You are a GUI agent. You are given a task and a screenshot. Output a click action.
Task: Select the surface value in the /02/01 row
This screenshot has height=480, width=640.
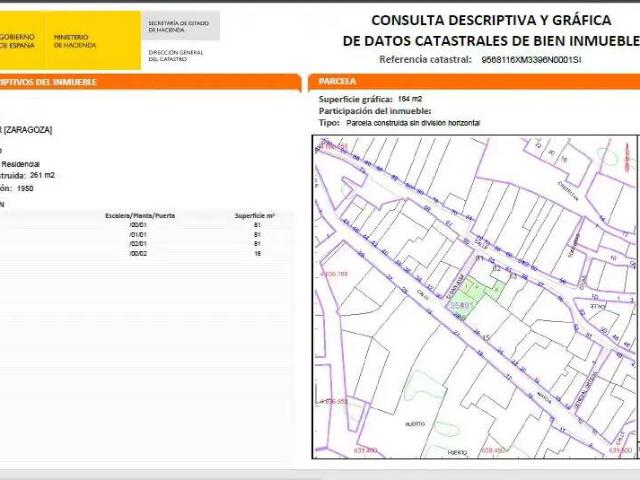pyautogui.click(x=257, y=244)
